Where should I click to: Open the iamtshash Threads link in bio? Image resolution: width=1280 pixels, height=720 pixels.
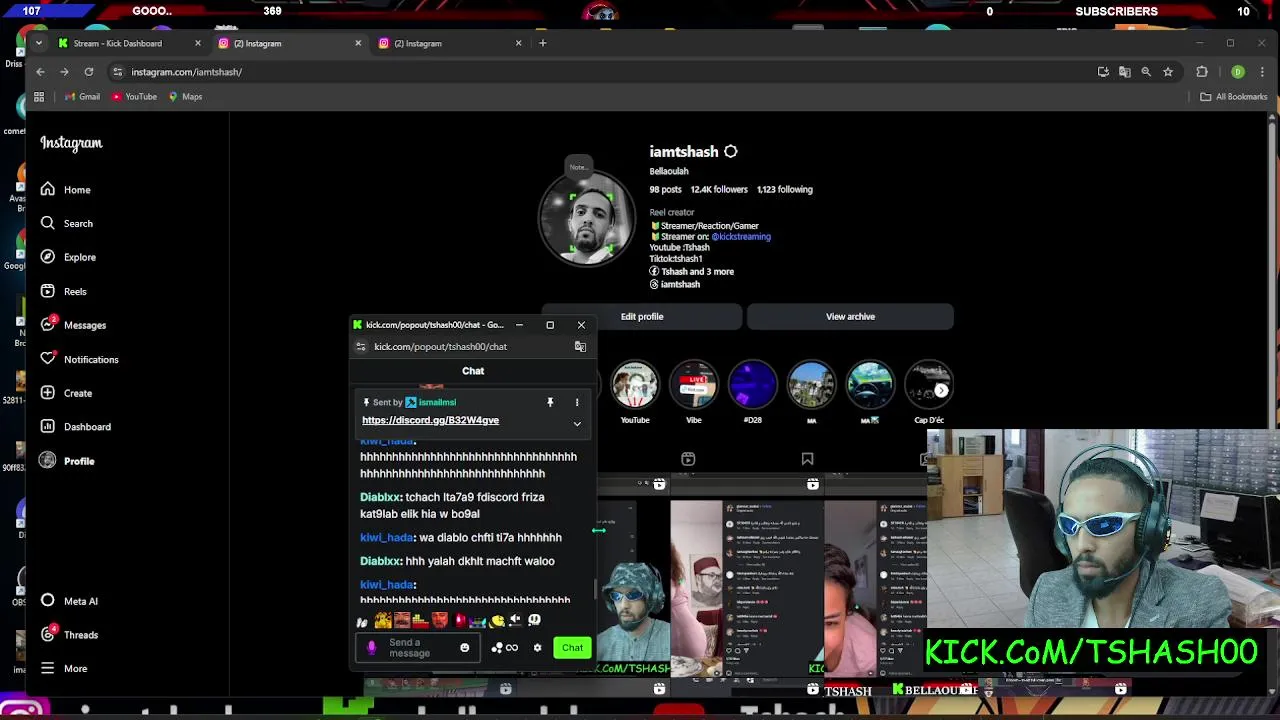(675, 285)
